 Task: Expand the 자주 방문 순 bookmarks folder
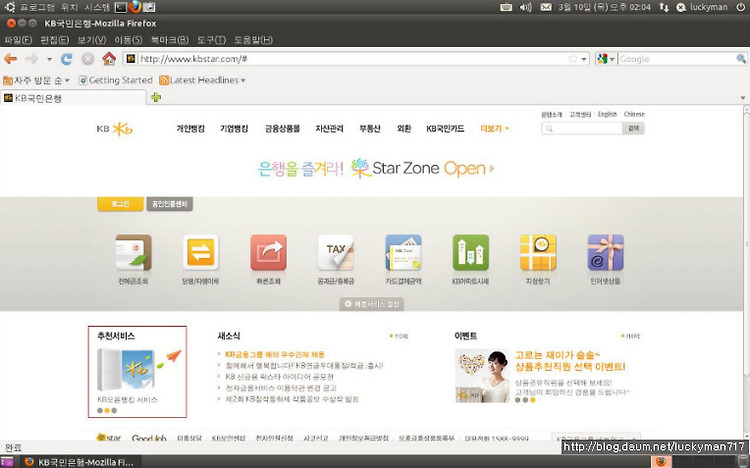pyautogui.click(x=37, y=80)
